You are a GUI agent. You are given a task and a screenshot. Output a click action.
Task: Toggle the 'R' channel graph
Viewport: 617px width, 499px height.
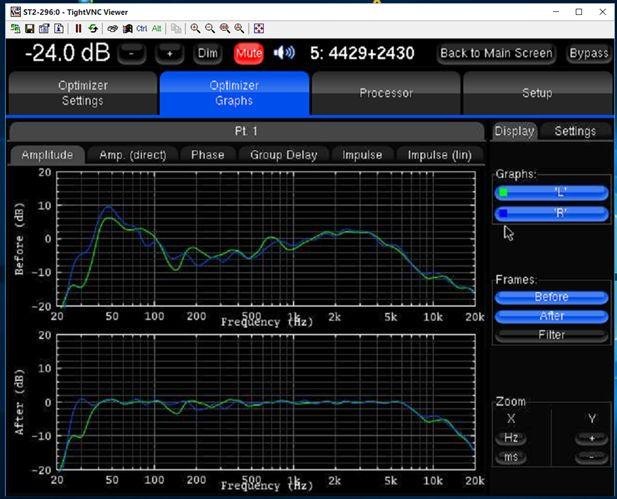pyautogui.click(x=551, y=214)
